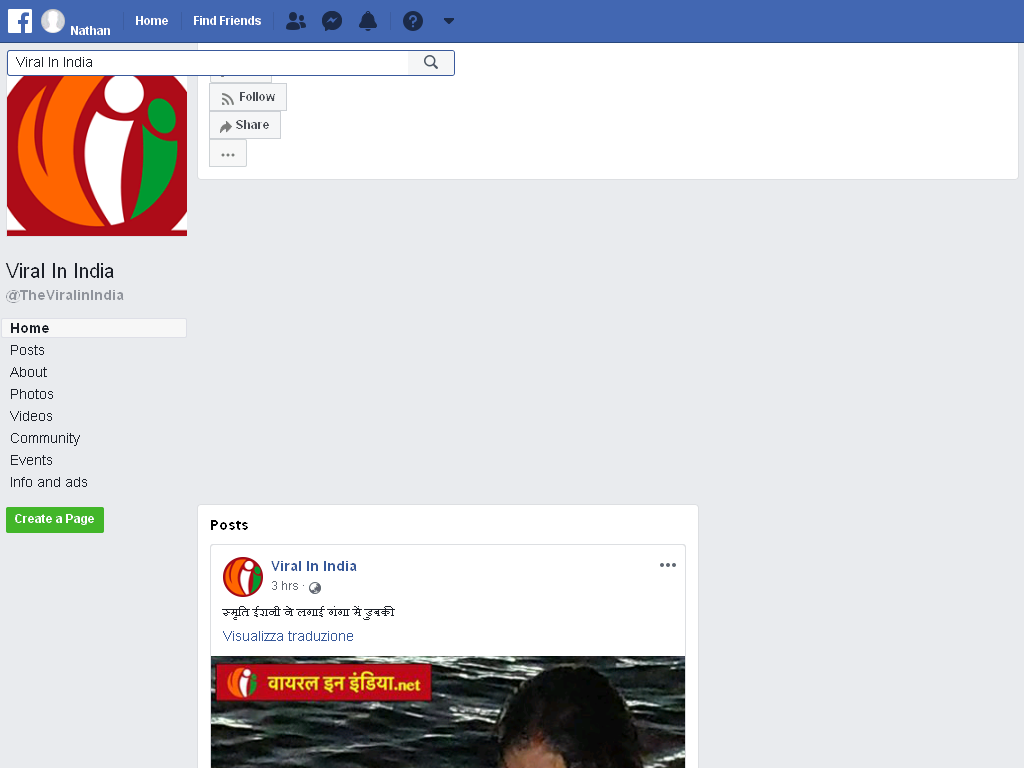Open the Messenger icon
The image size is (1024, 768).
tap(332, 21)
